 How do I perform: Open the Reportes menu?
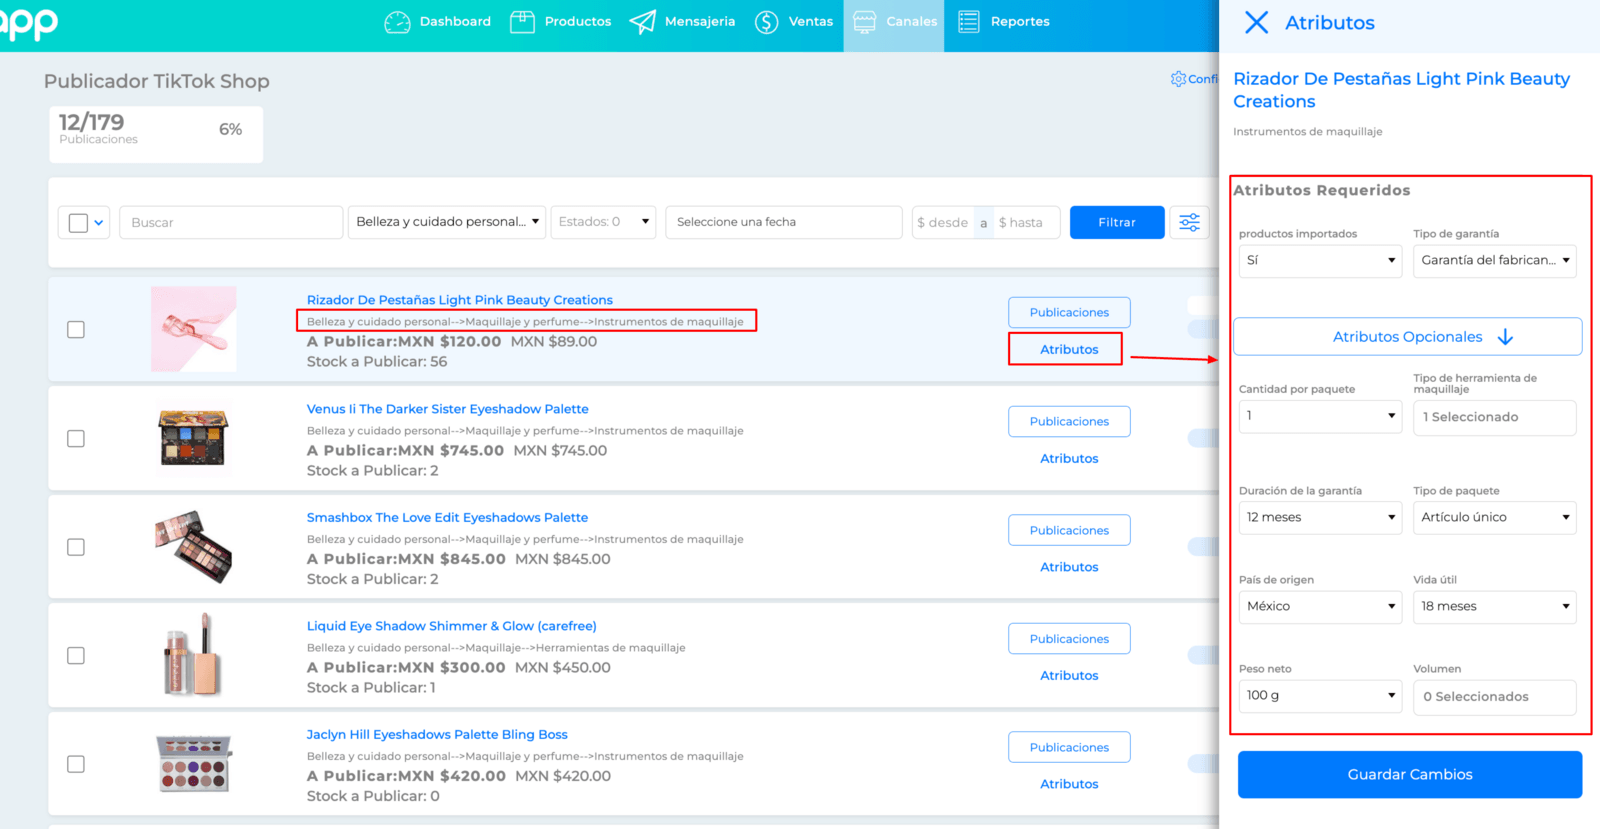pyautogui.click(x=1020, y=21)
